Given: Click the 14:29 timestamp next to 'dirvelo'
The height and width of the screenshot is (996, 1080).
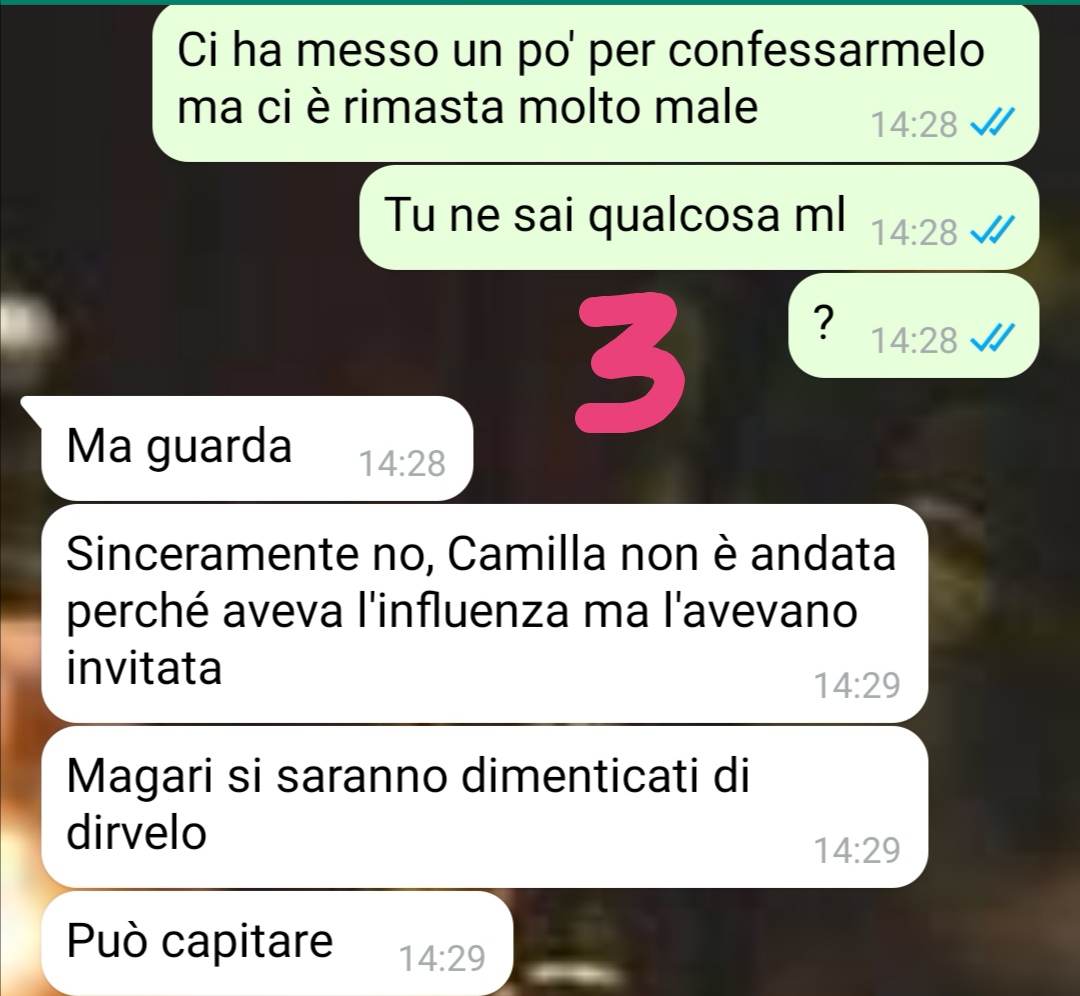Looking at the screenshot, I should coord(858,851).
